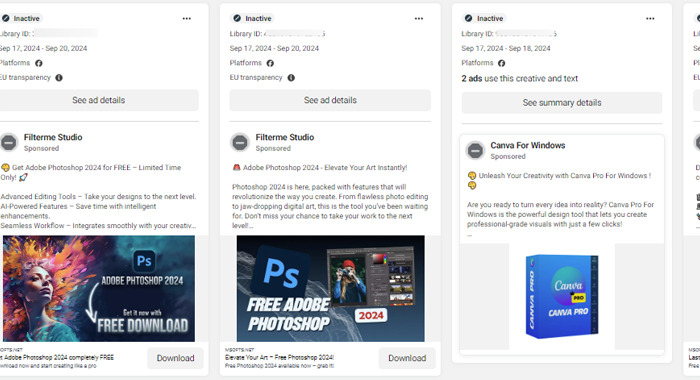Click 'Get Adobe Photoshop 2024 for FREE' text
This screenshot has height=380, width=700.
pos(71,167)
